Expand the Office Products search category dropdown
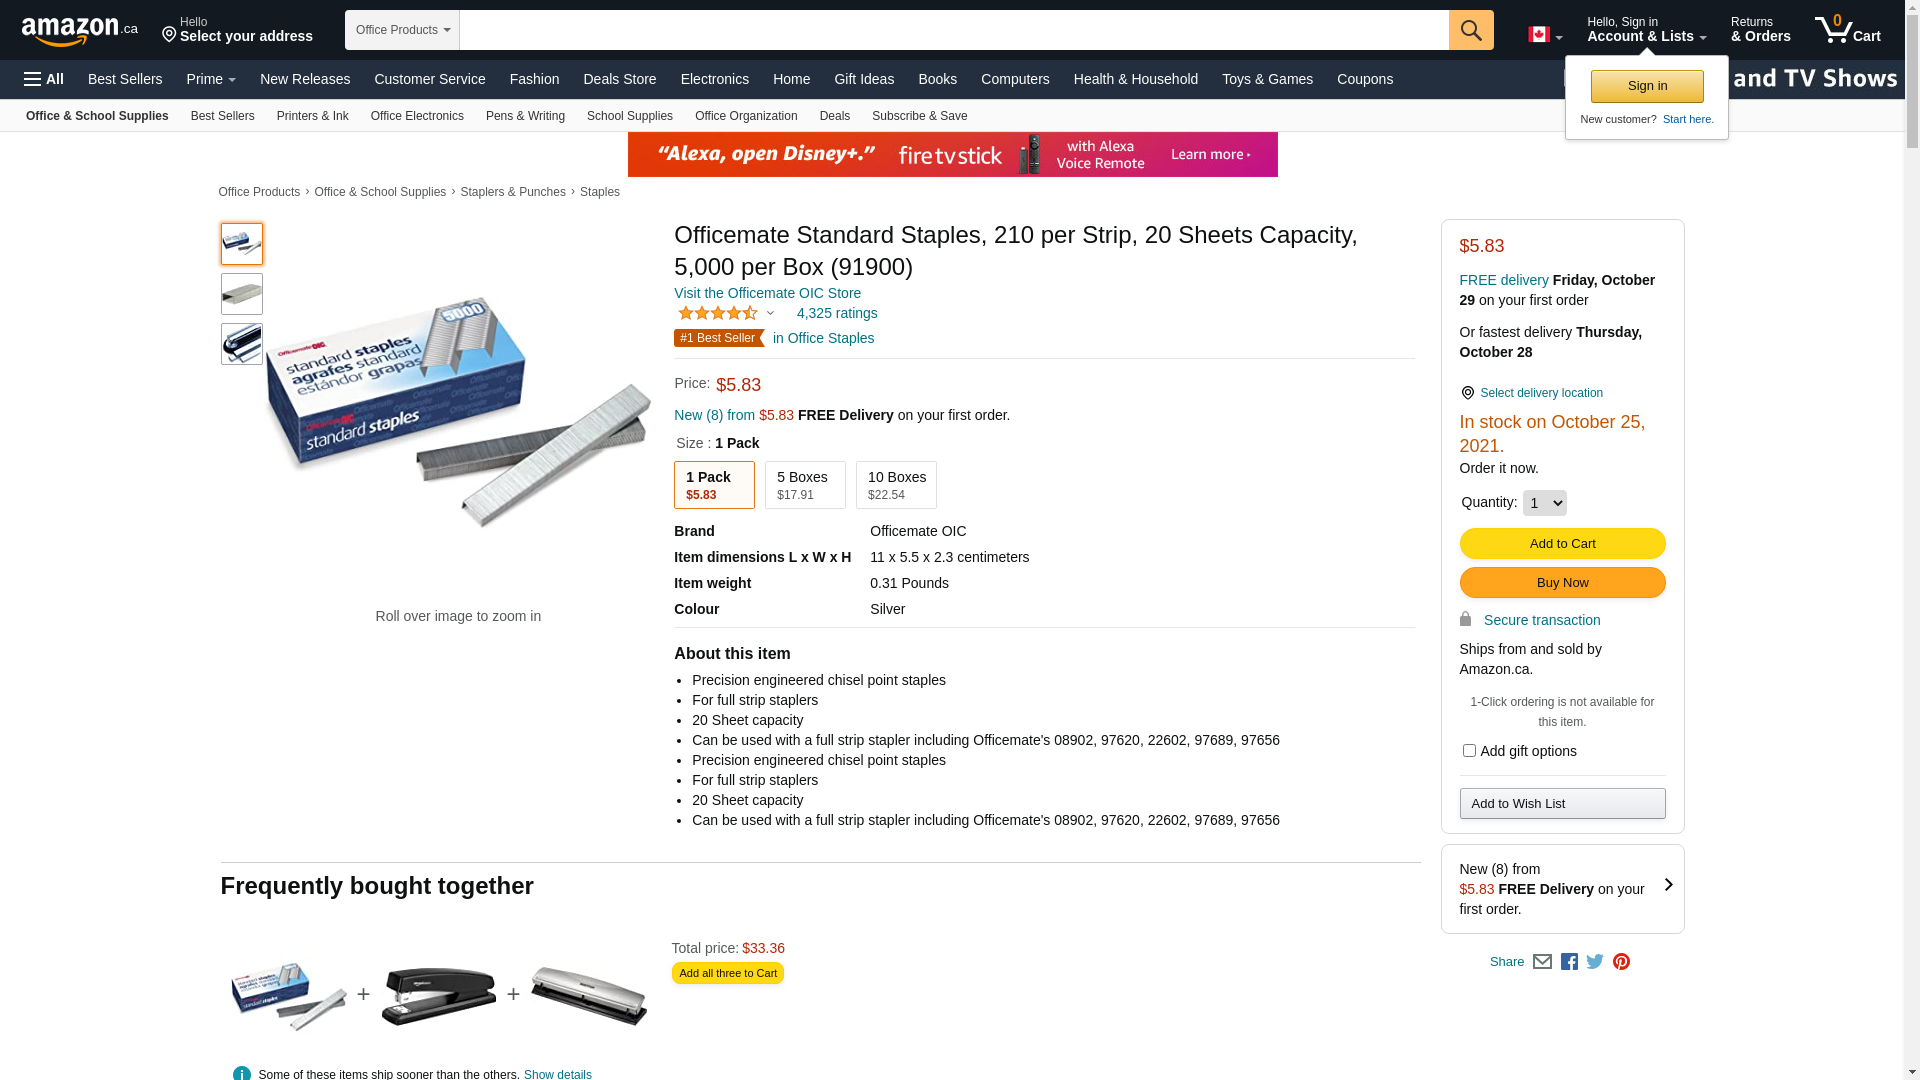This screenshot has width=1920, height=1080. coord(402,30)
